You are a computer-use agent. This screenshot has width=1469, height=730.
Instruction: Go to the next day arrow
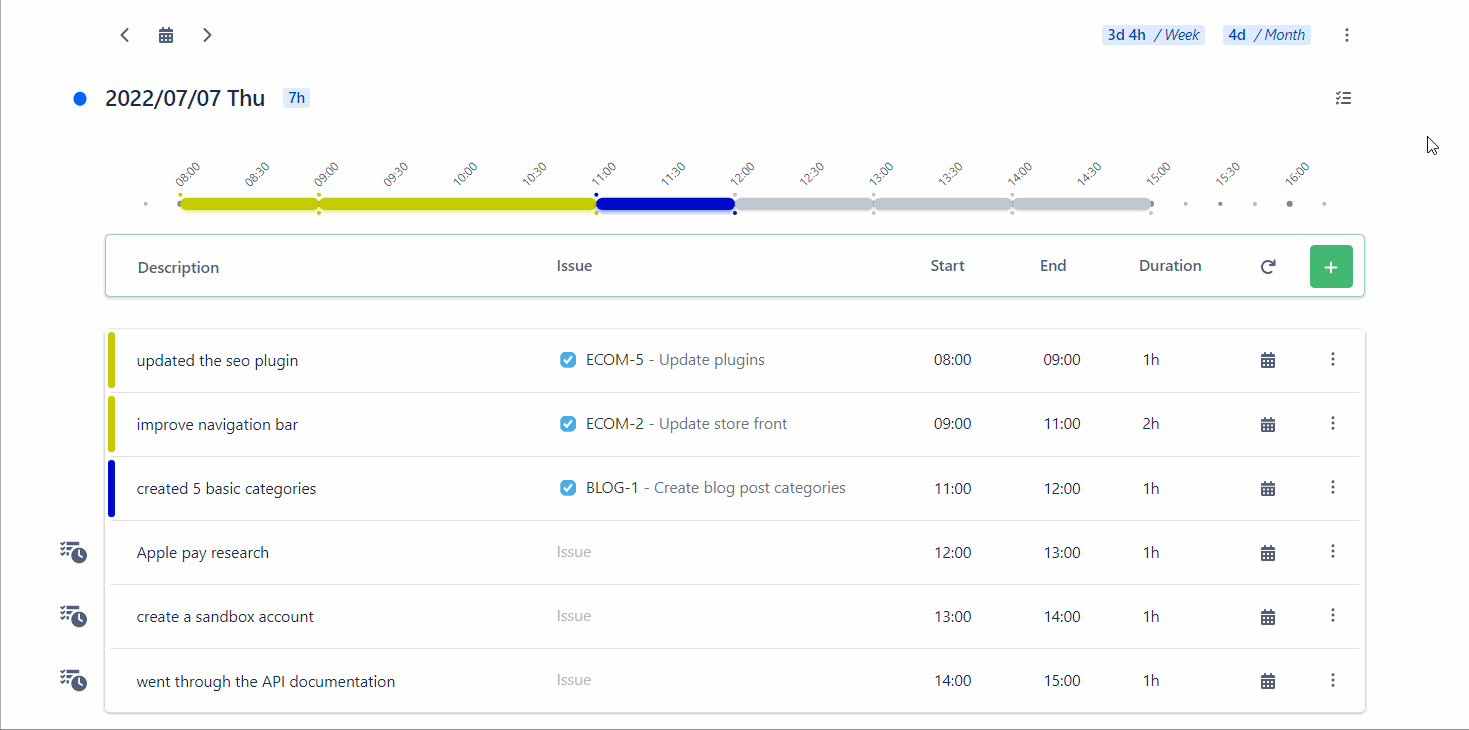(207, 35)
